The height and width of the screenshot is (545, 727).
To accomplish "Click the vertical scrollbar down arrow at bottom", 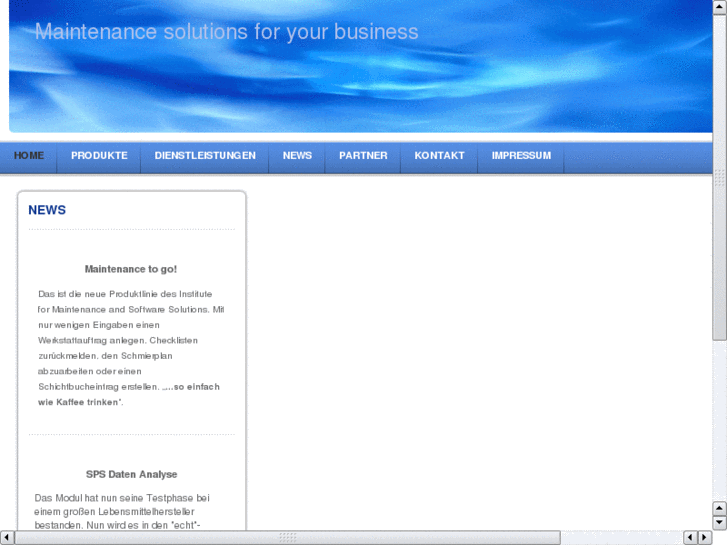I will [x=720, y=523].
